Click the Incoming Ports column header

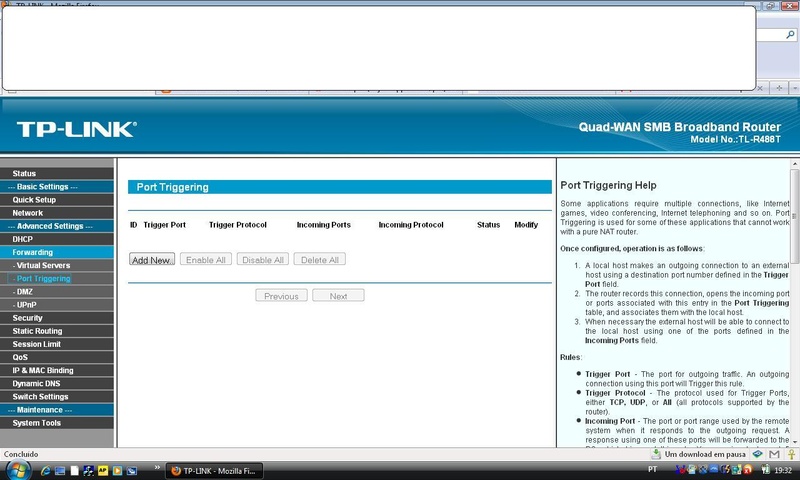(323, 224)
